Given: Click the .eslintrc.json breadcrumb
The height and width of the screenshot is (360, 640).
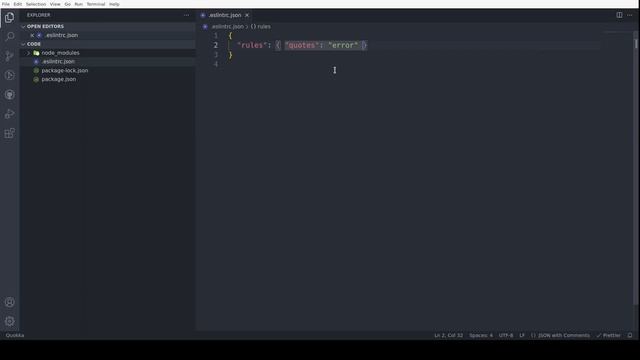Looking at the screenshot, I should click(227, 27).
